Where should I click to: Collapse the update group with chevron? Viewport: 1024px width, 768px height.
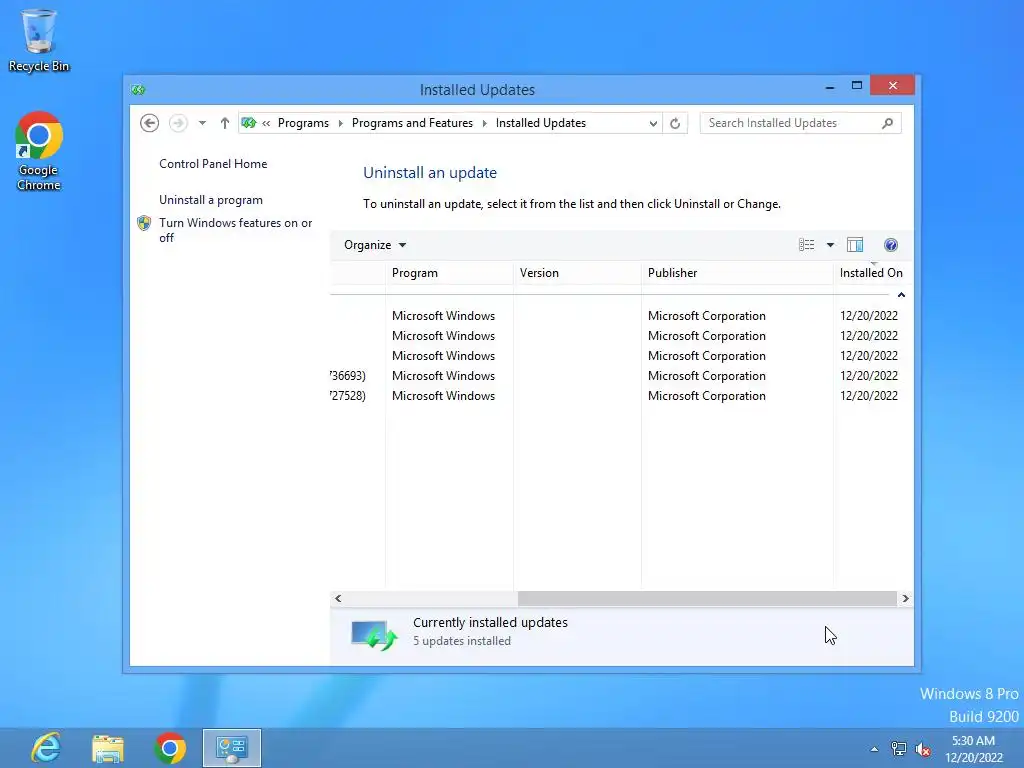pos(901,295)
